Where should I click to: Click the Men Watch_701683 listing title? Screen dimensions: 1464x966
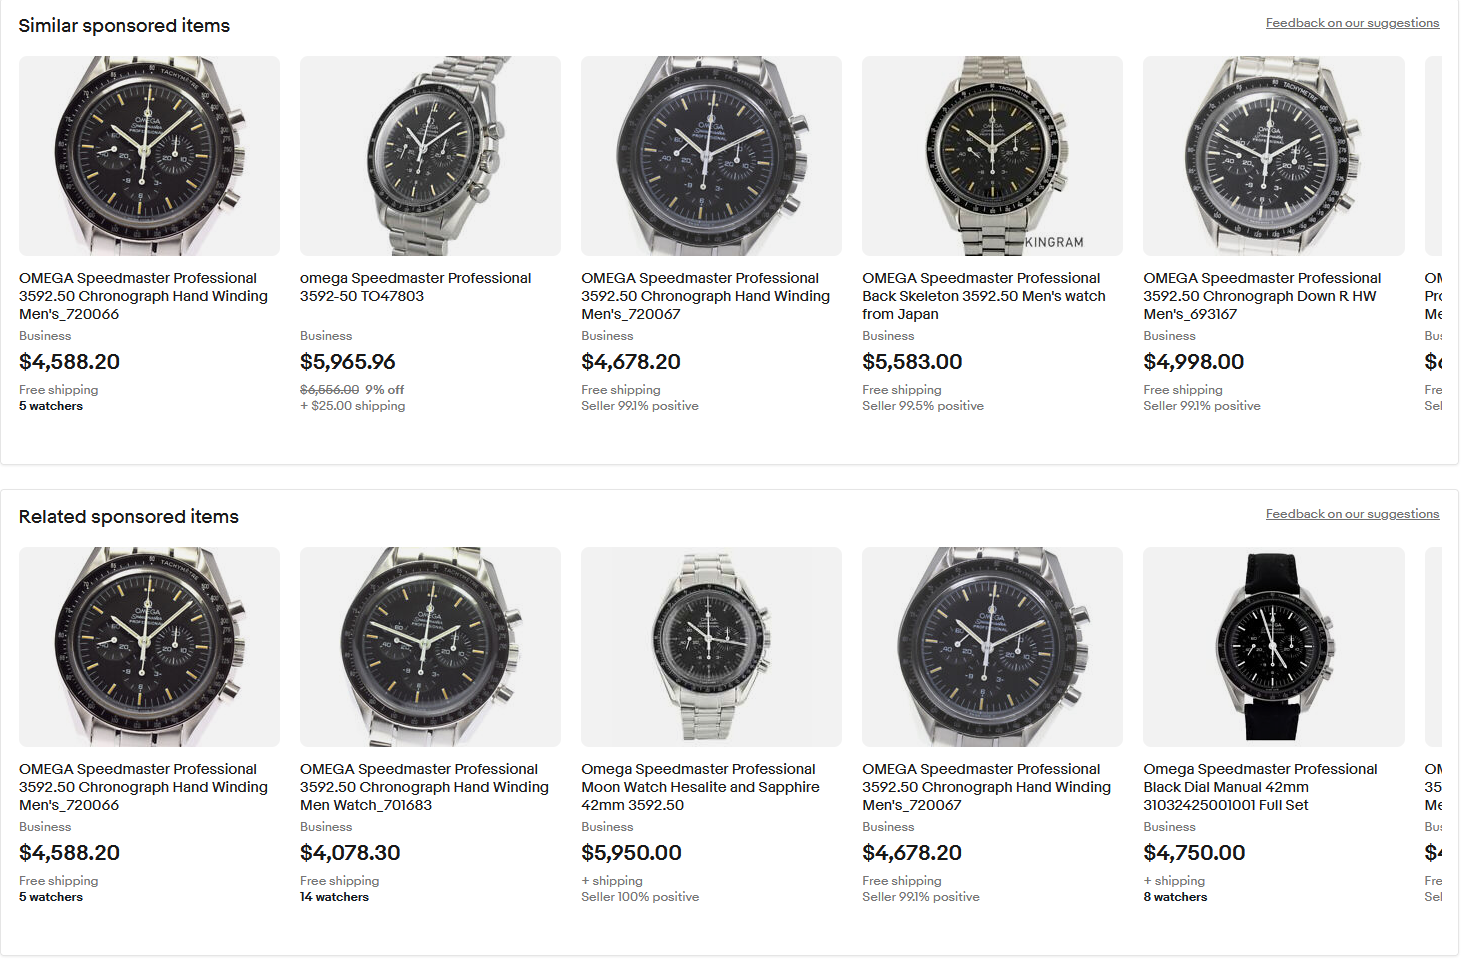click(x=424, y=787)
